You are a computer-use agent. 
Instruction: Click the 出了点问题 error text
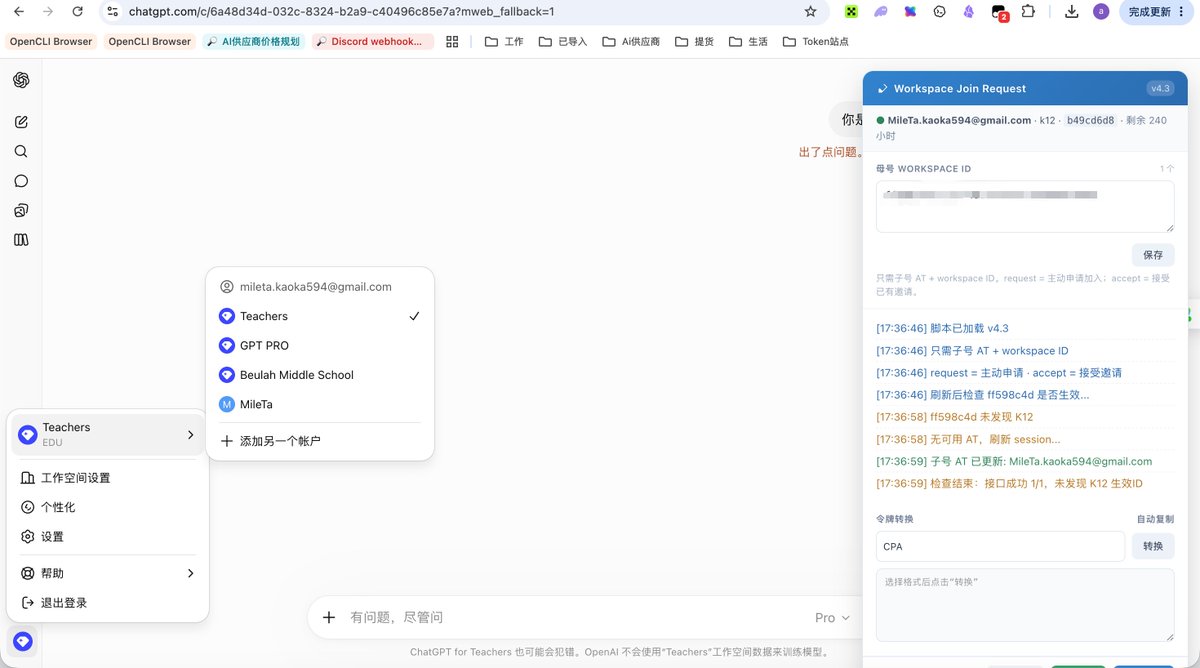[x=830, y=152]
